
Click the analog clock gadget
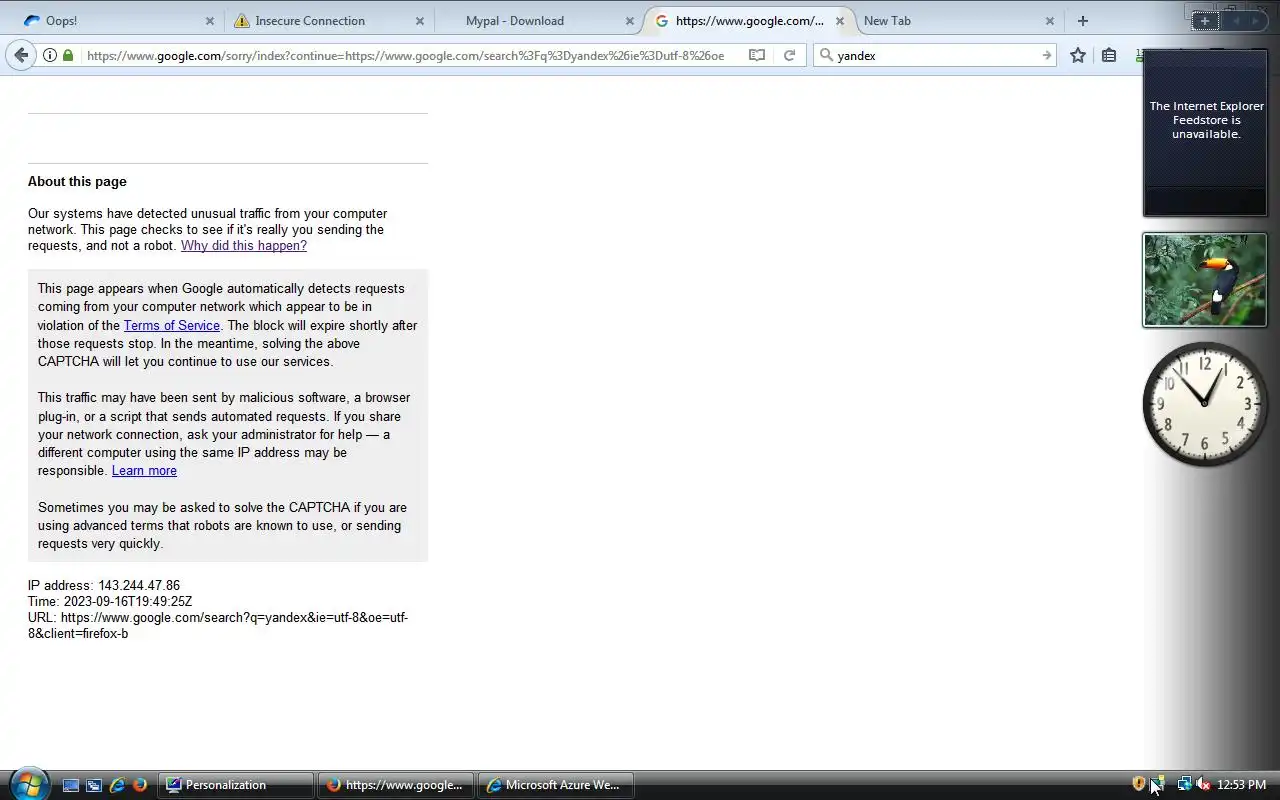[x=1205, y=404]
